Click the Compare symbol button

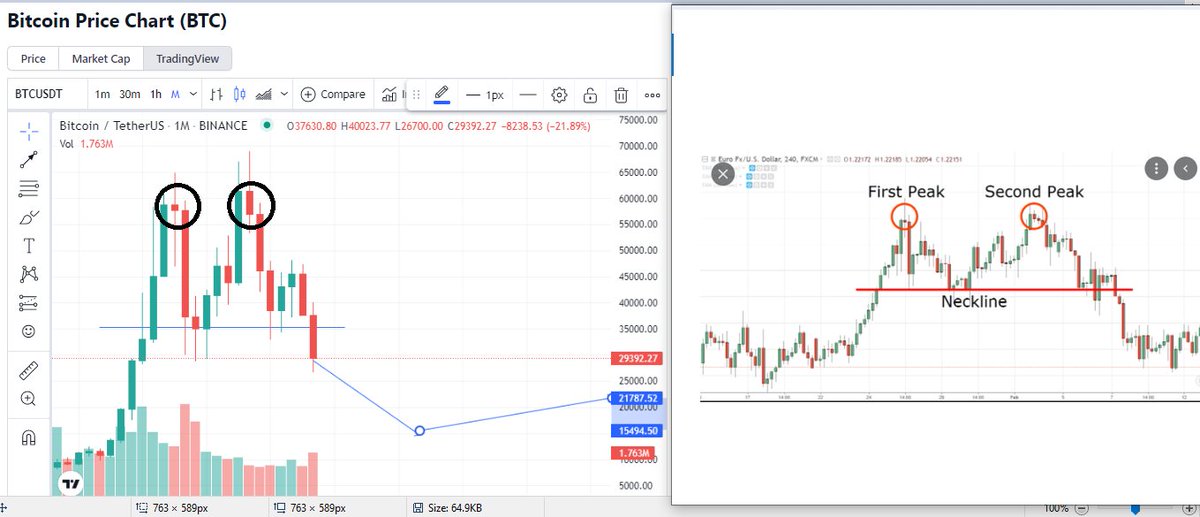tap(334, 94)
